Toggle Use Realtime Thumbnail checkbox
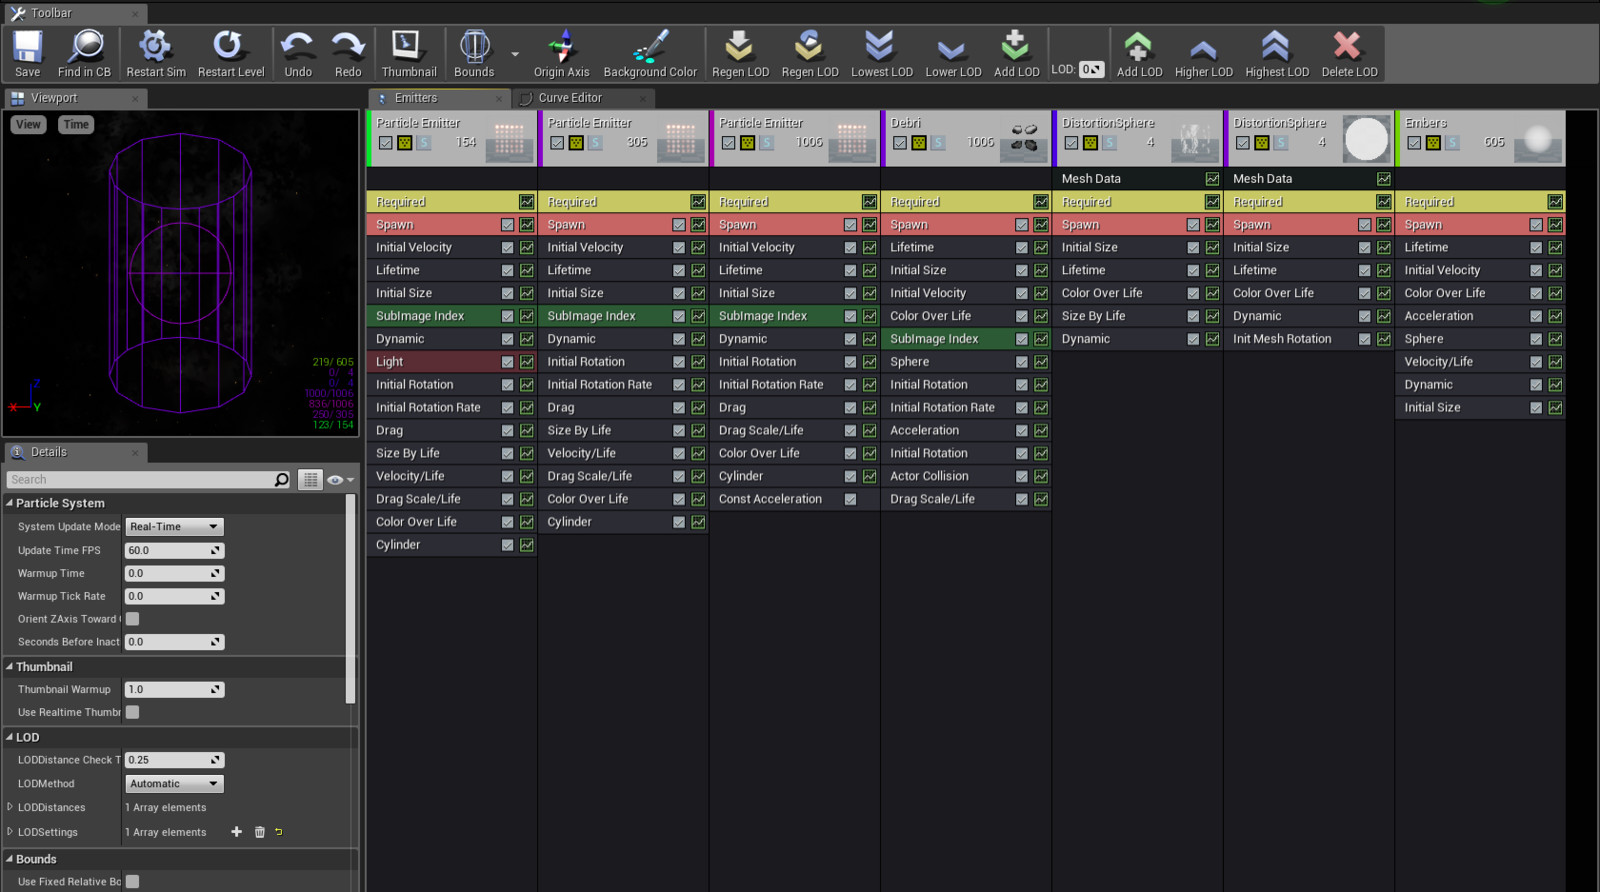The image size is (1600, 892). [132, 712]
